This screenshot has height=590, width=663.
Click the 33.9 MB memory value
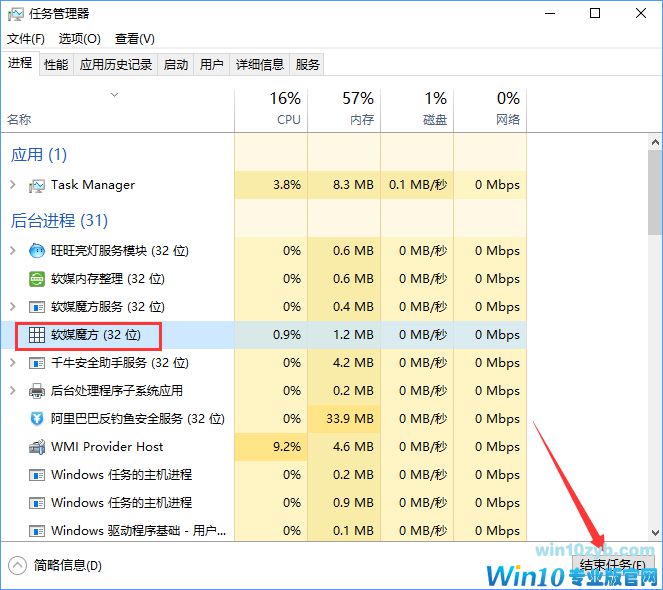[350, 419]
